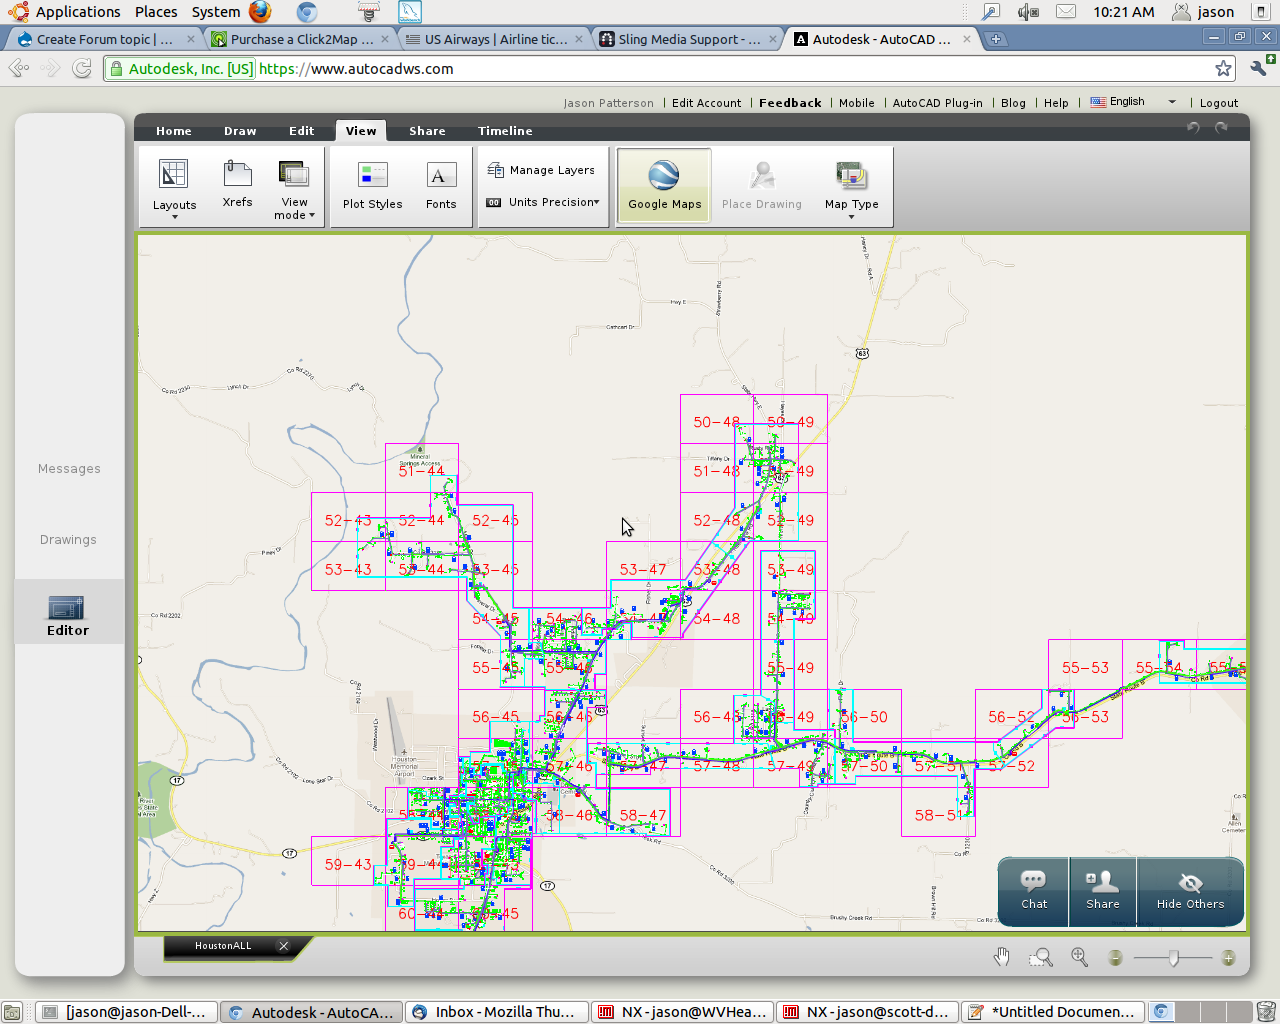Click the zoom-in plus button
1280x1024 pixels.
(1228, 958)
